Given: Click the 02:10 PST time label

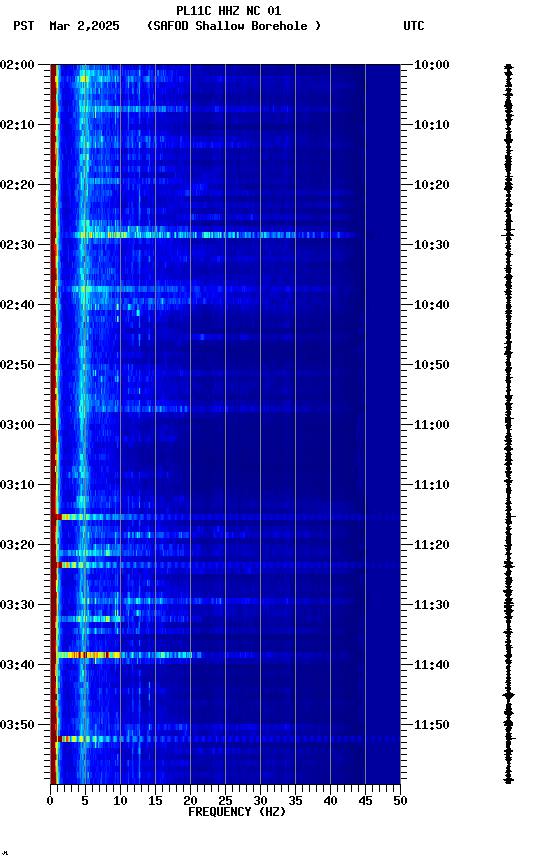Looking at the screenshot, I should coord(17,125).
